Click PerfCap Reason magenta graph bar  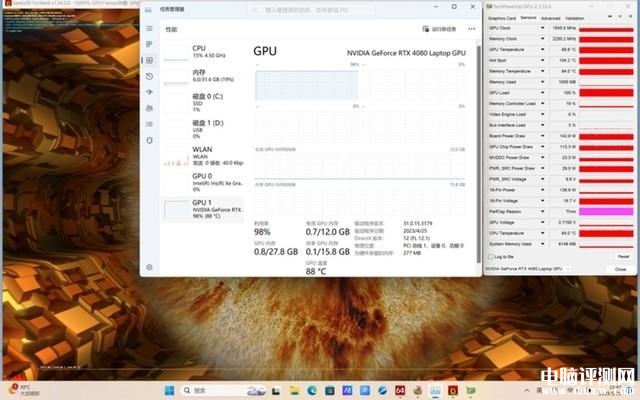(x=606, y=211)
